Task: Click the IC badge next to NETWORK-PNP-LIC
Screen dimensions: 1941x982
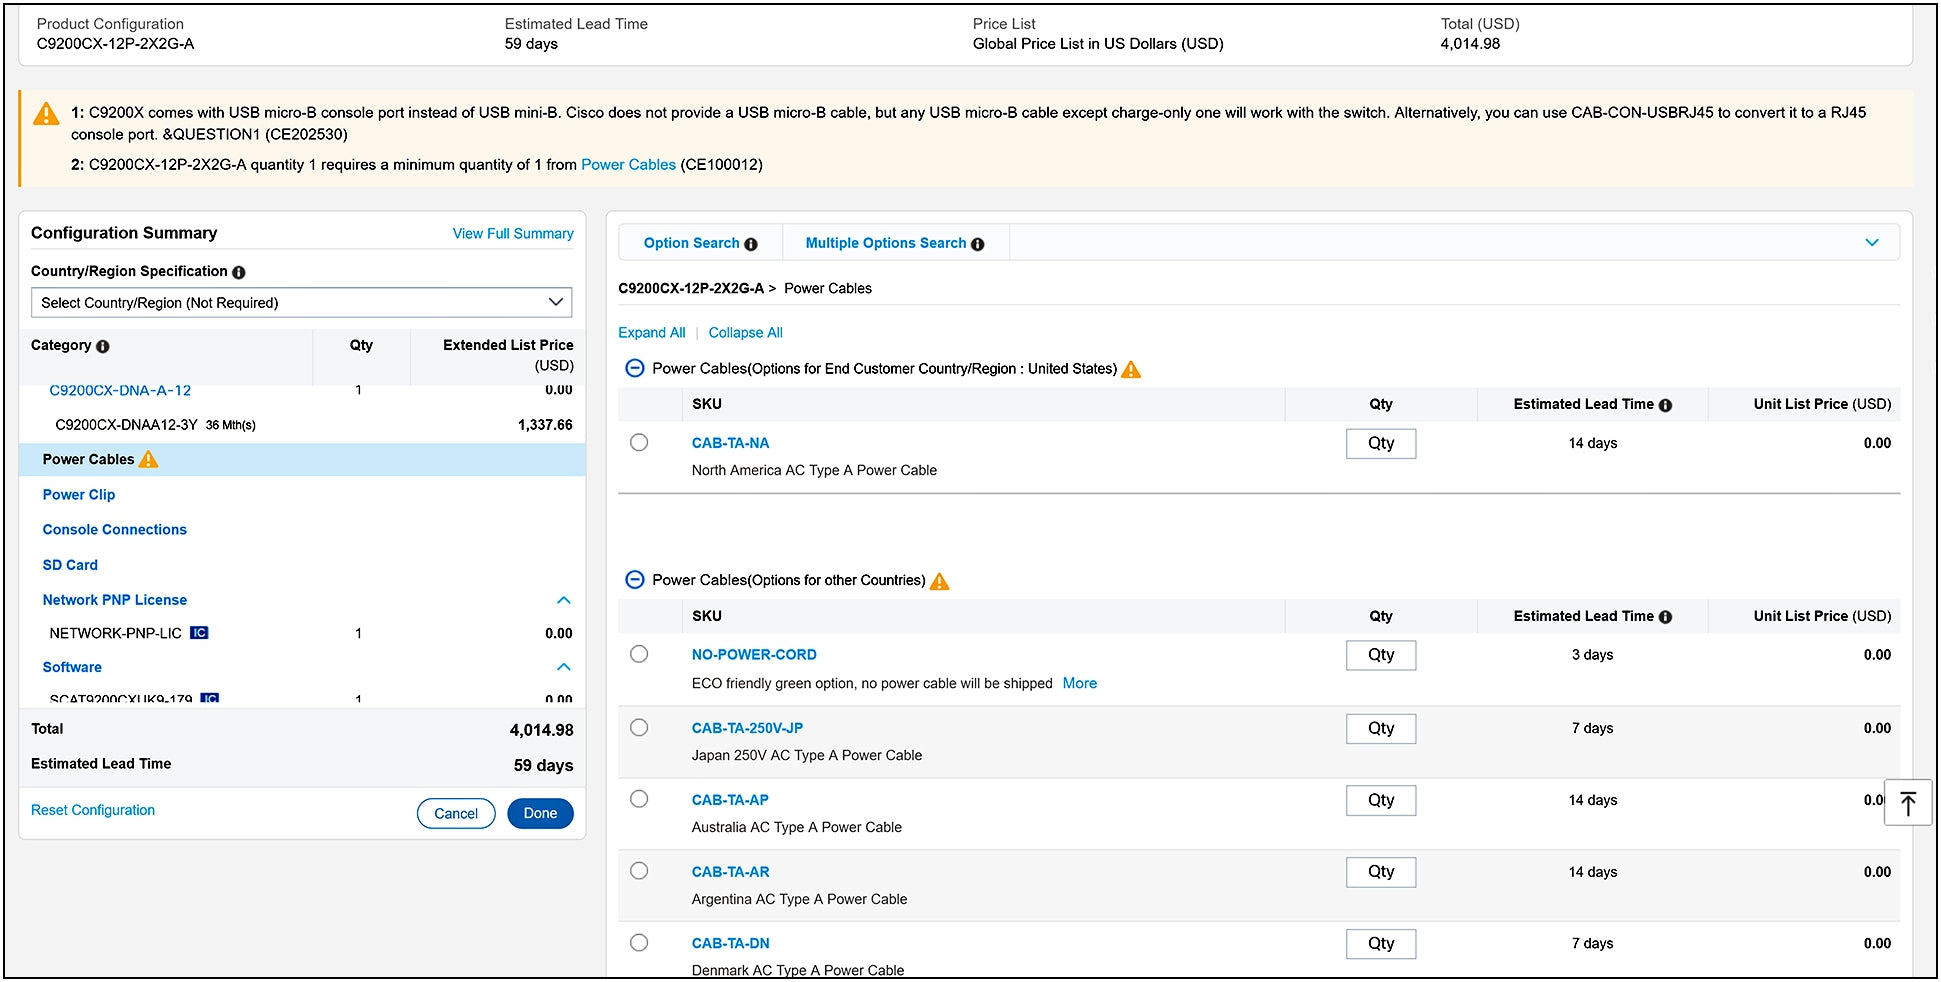Action: coord(199,633)
